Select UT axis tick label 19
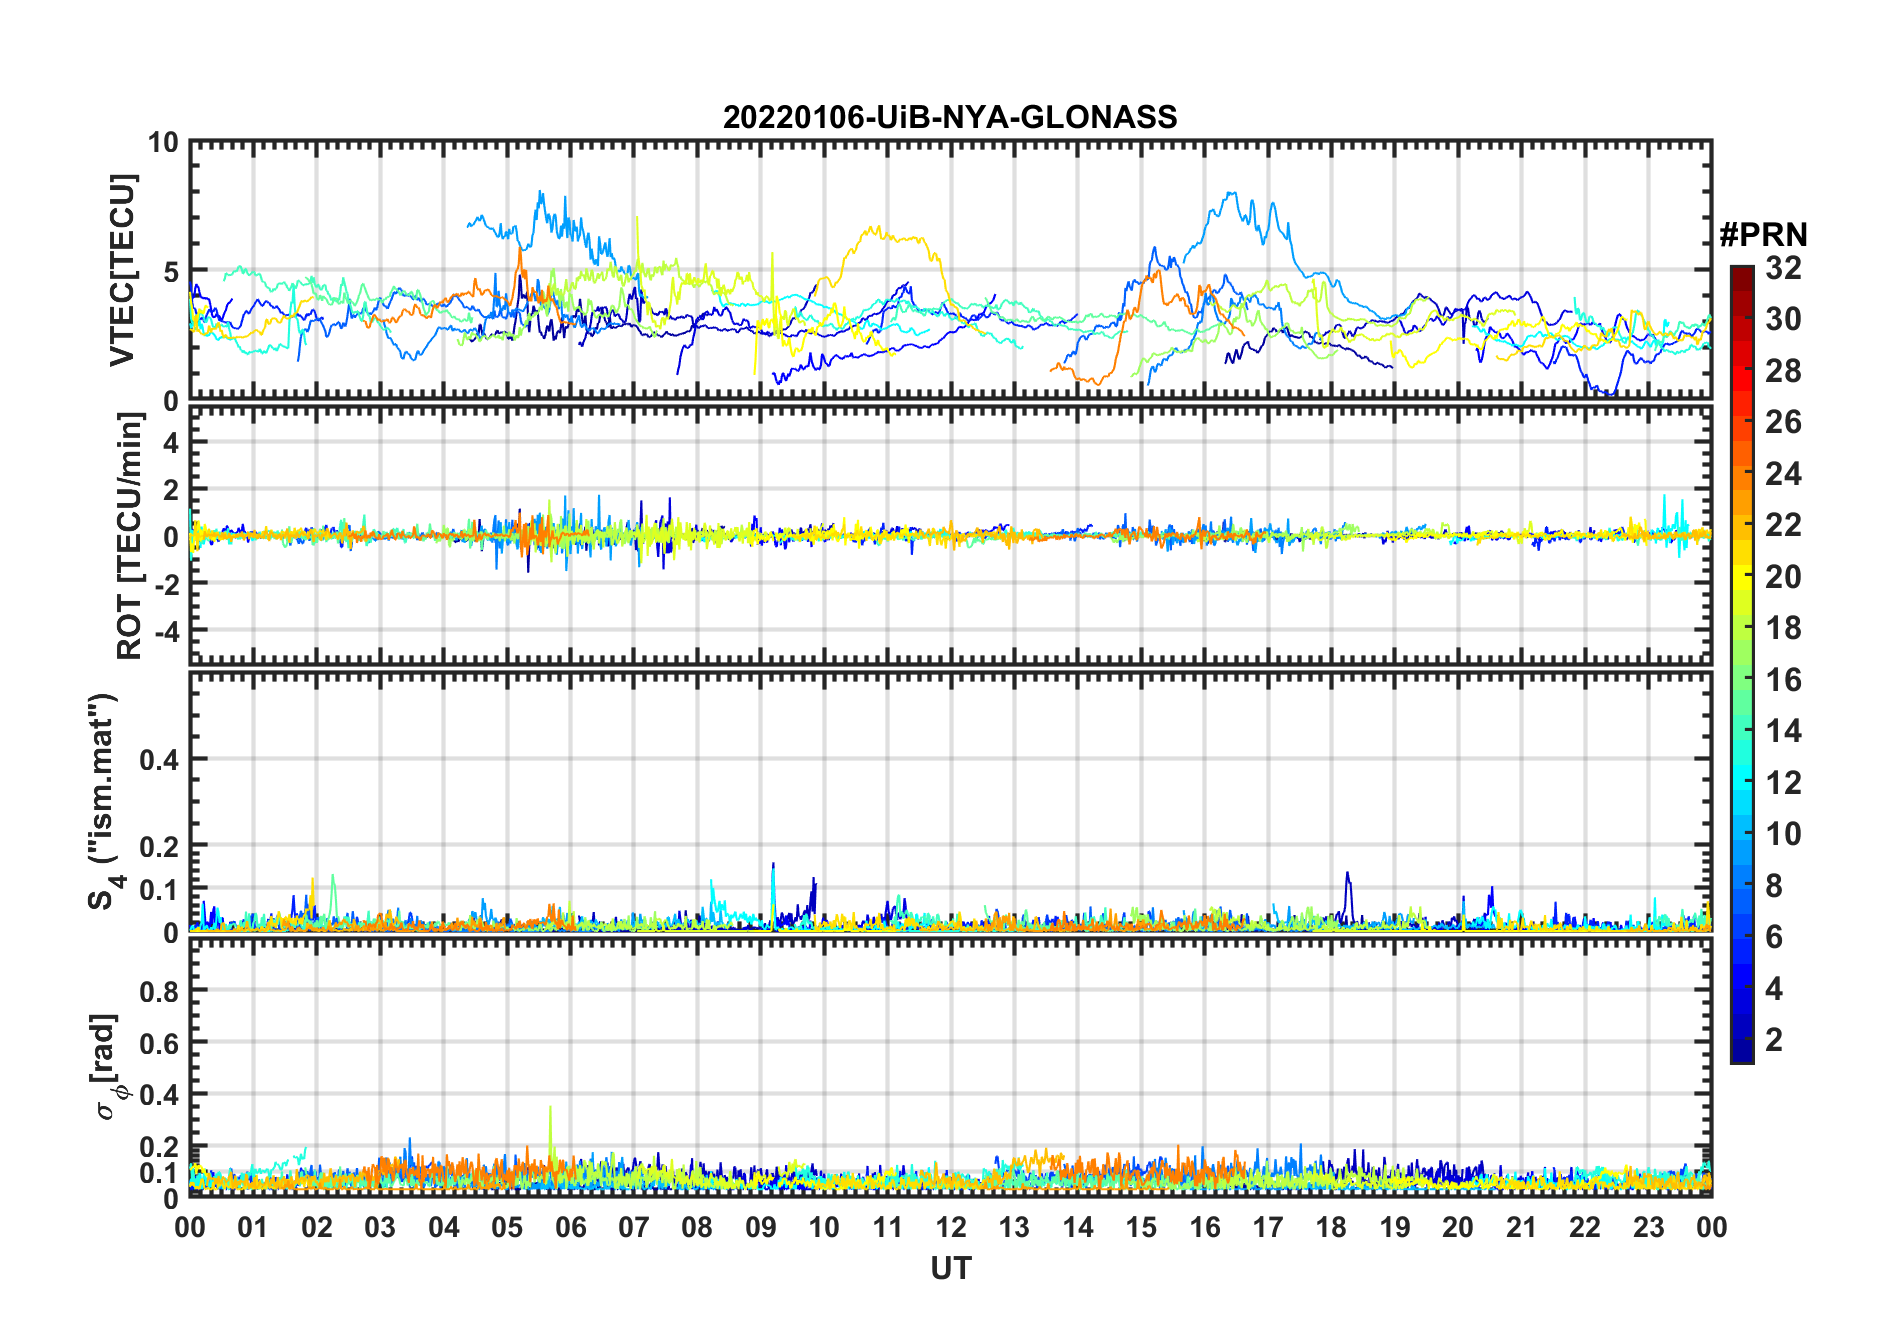This screenshot has width=1902, height=1330. click(1395, 1227)
